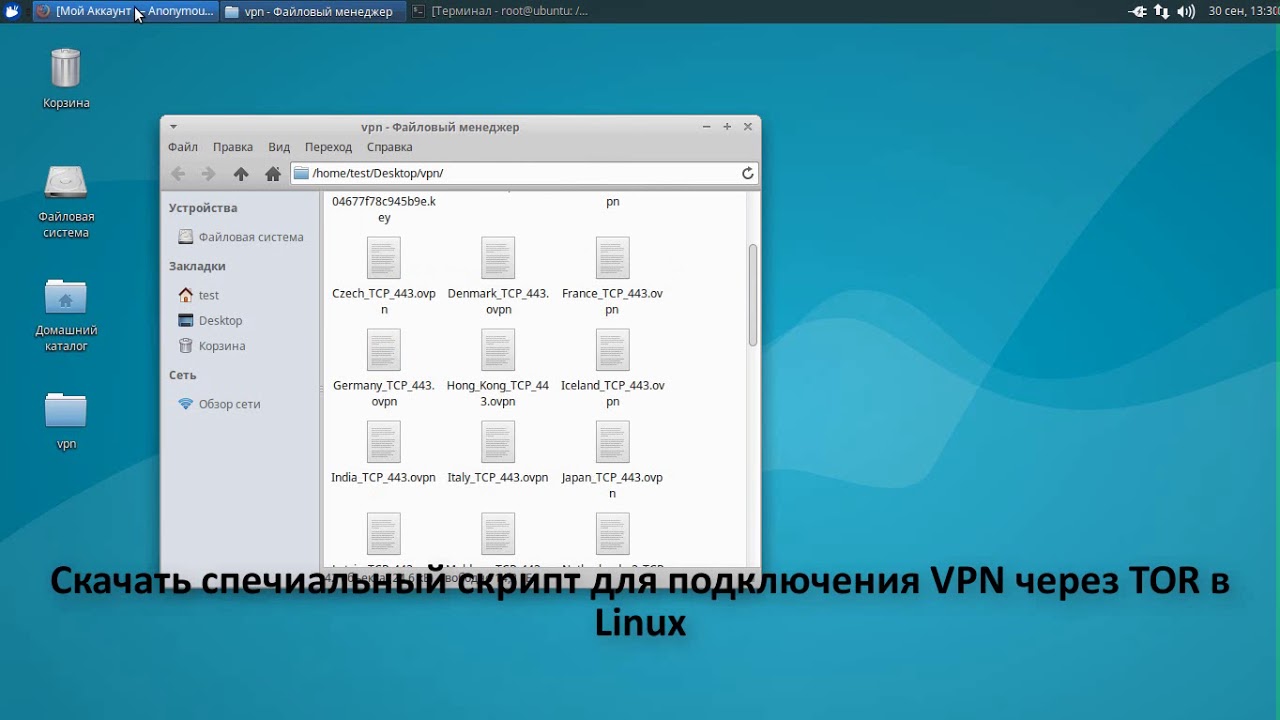Open the Правка menu
Viewport: 1280px width, 720px height.
pyautogui.click(x=233, y=147)
